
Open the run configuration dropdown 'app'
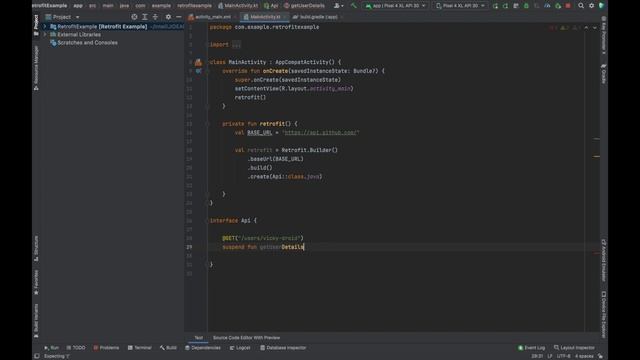point(396,6)
